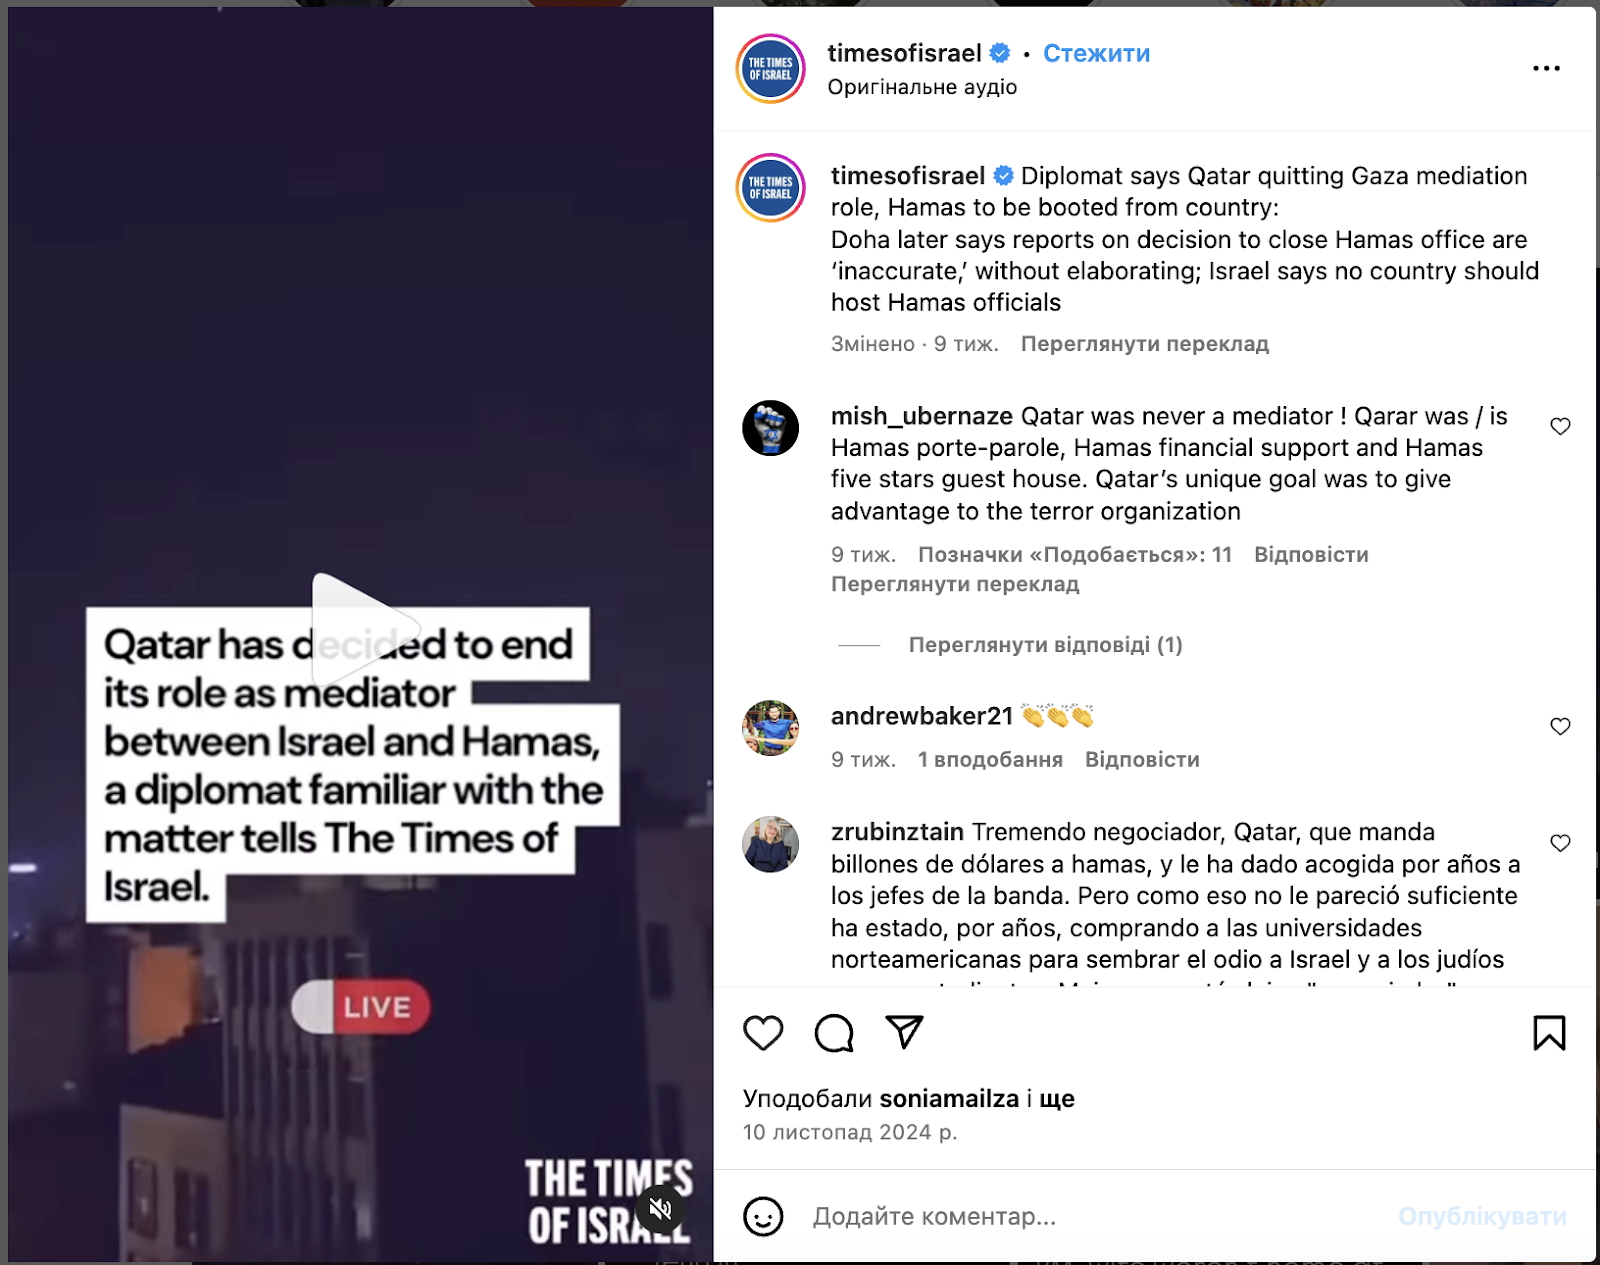The height and width of the screenshot is (1265, 1600).
Task: View translation of mish_ubernaze's comment
Action: 955,584
